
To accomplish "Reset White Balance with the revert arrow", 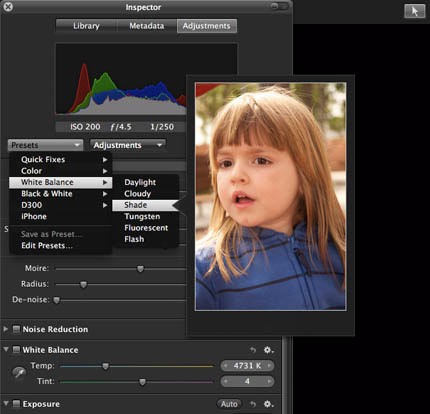I will pyautogui.click(x=253, y=350).
